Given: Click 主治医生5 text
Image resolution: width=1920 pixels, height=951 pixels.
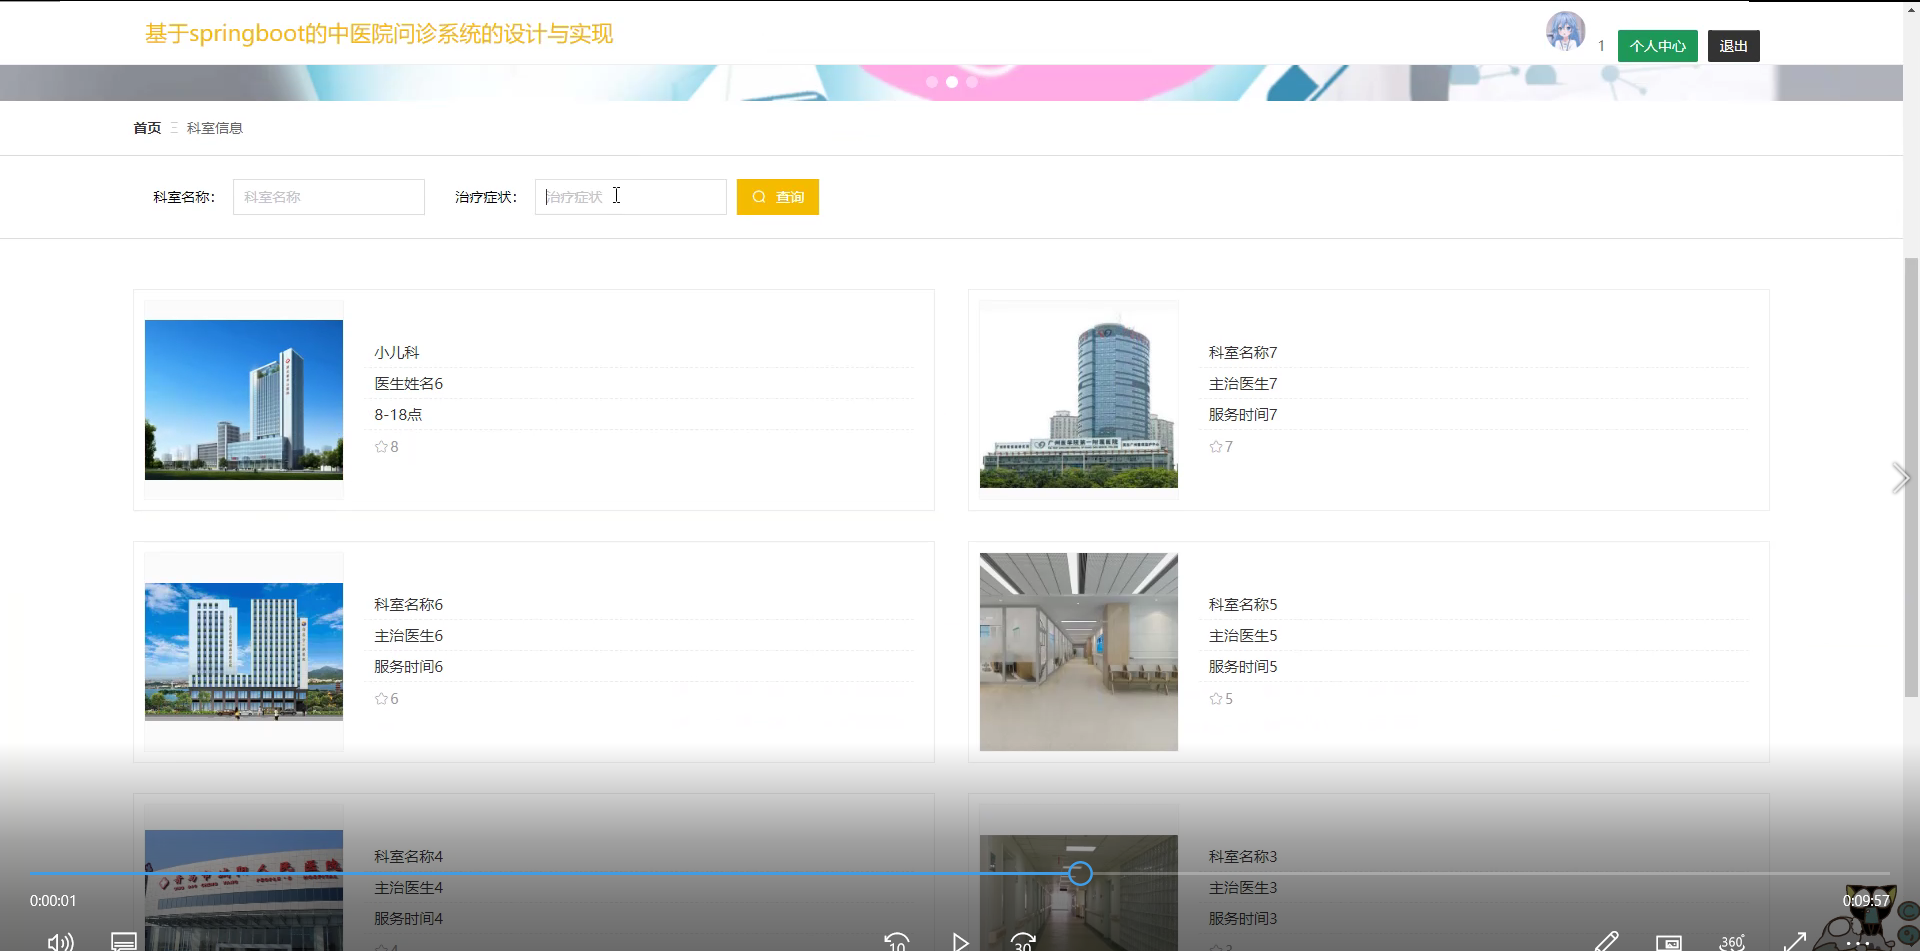Looking at the screenshot, I should pyautogui.click(x=1243, y=636).
